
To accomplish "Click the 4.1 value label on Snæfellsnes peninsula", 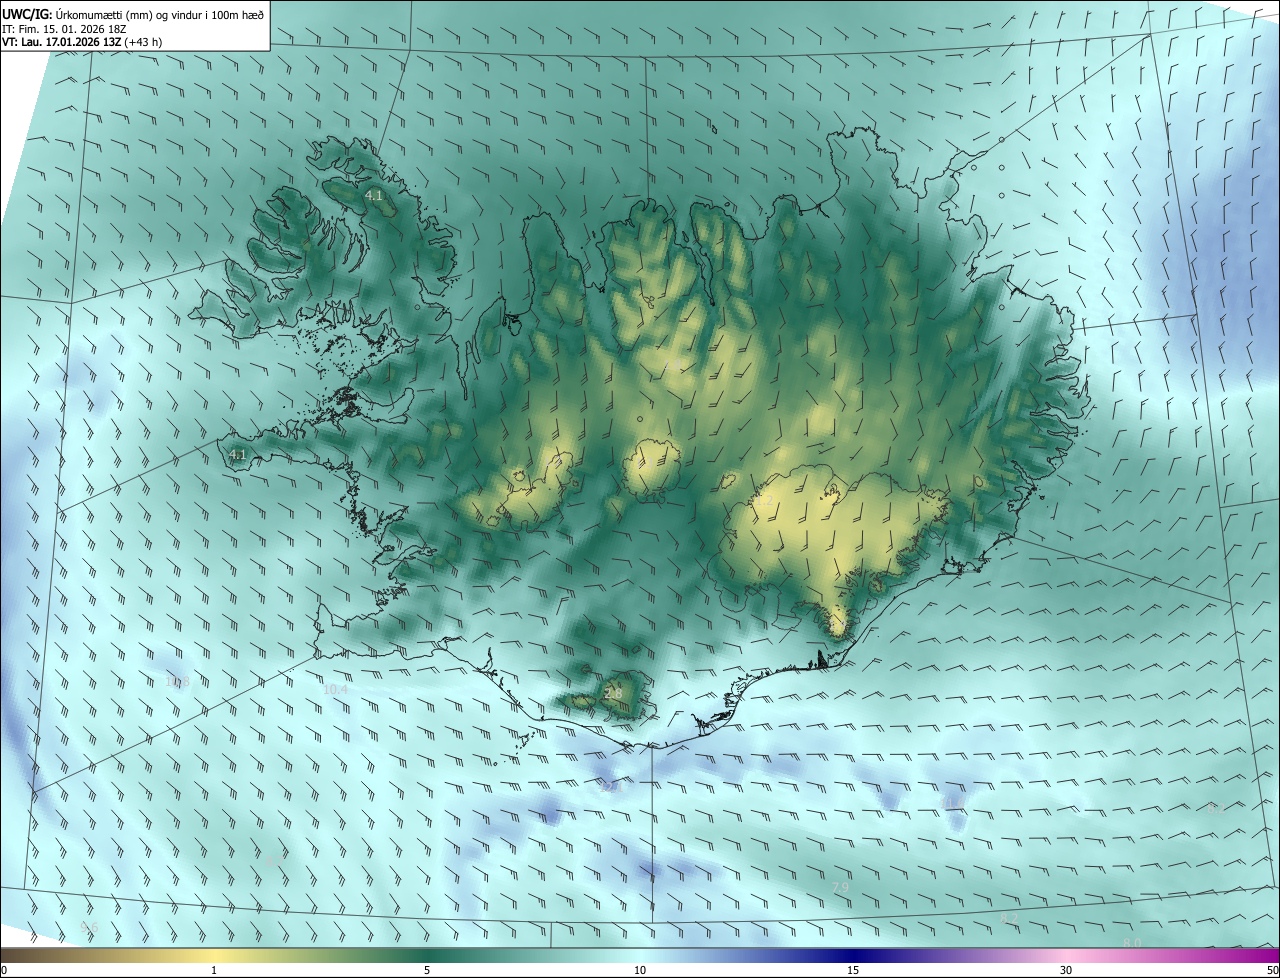I will click(238, 455).
